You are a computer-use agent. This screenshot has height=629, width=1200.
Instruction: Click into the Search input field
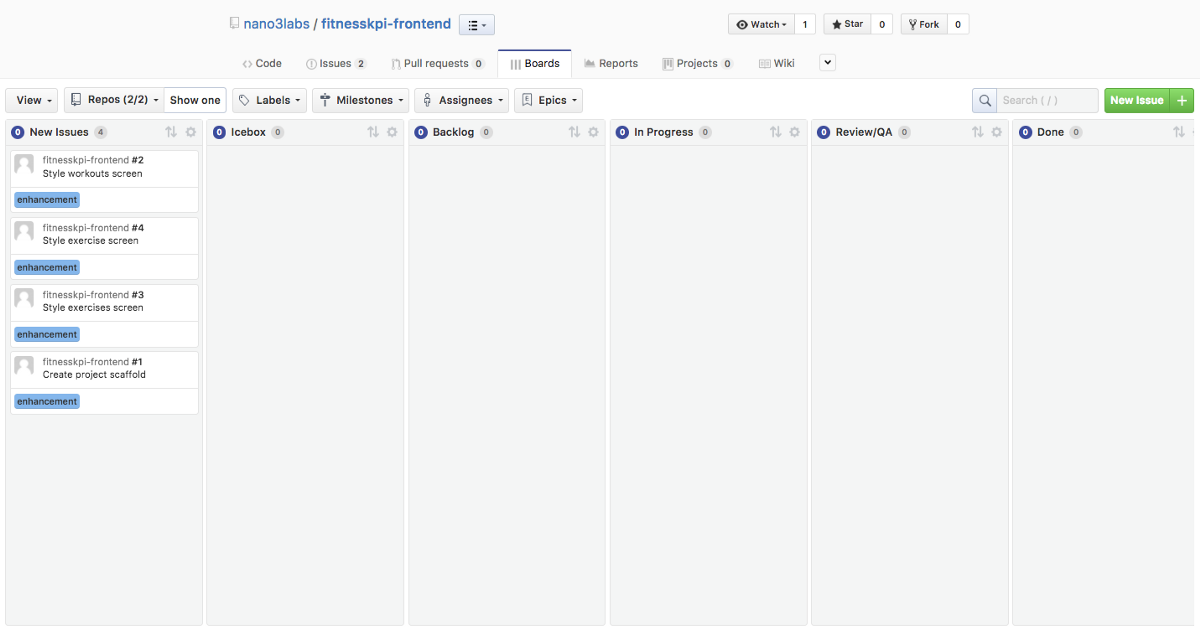1046,100
